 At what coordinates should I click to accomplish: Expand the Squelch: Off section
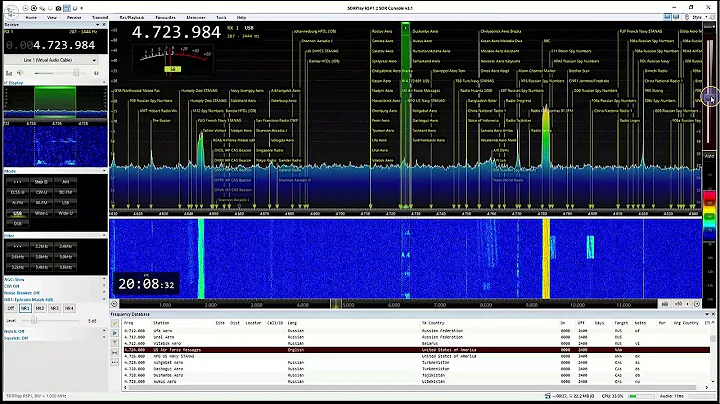[x=104, y=338]
